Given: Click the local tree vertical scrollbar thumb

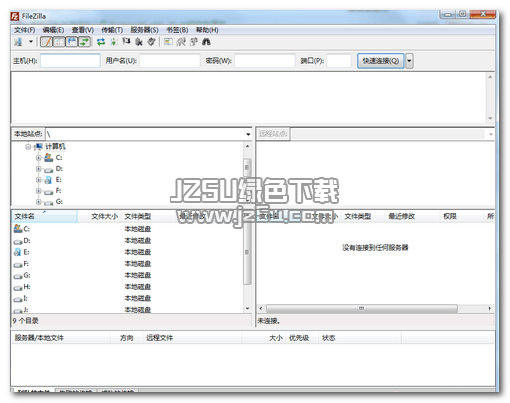Looking at the screenshot, I should (247, 167).
